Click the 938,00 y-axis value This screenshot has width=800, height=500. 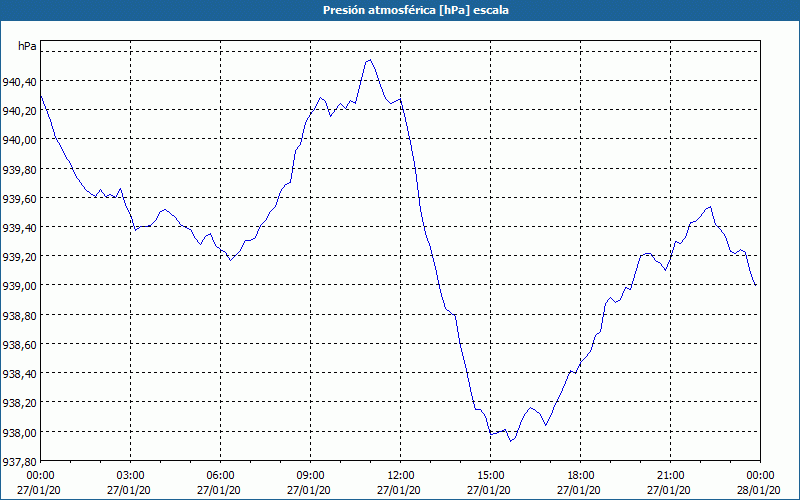19,432
